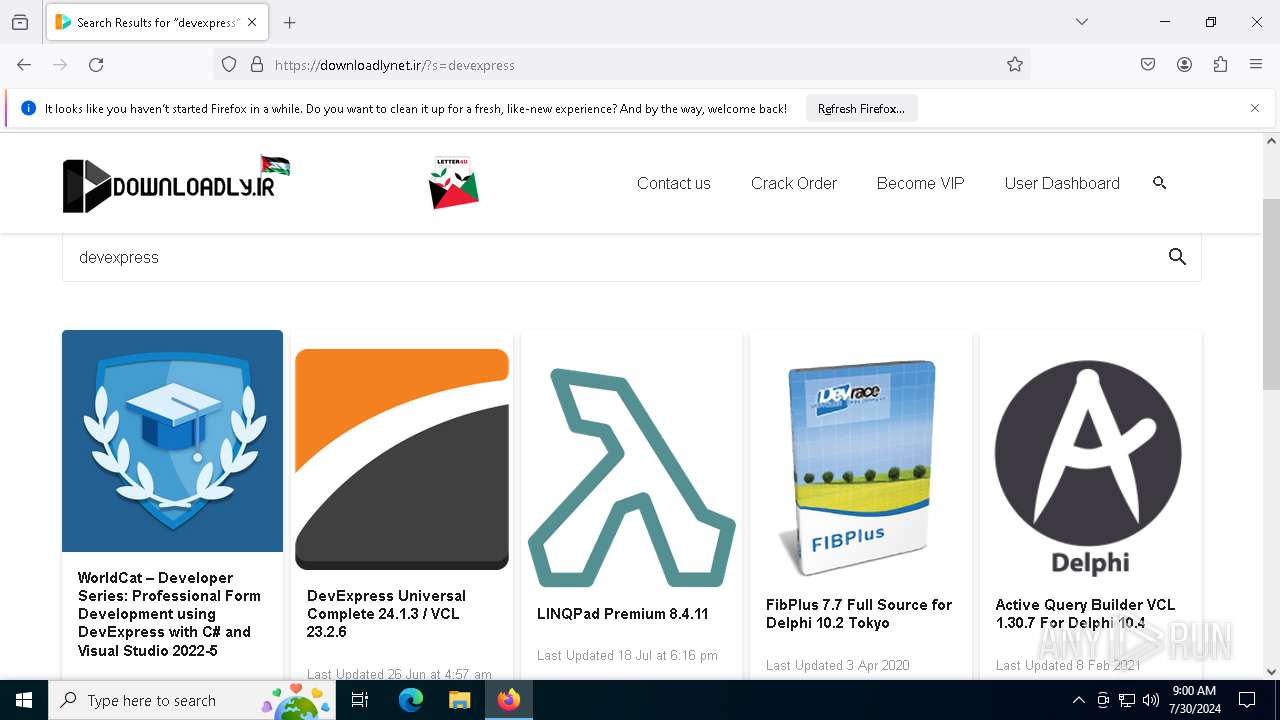
Task: Launch Microsoft Edge from taskbar
Action: click(x=411, y=700)
